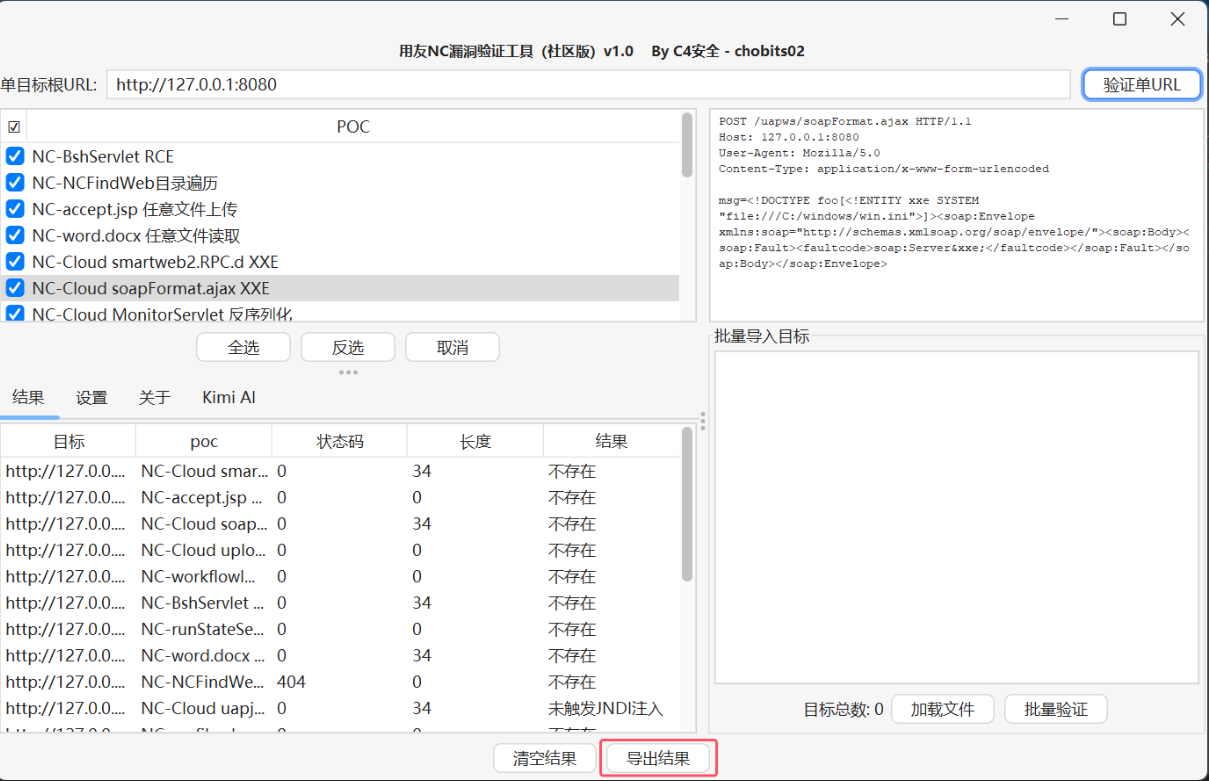Close the NC vulnerability tool window
The image size is (1209, 781).
click(1178, 19)
